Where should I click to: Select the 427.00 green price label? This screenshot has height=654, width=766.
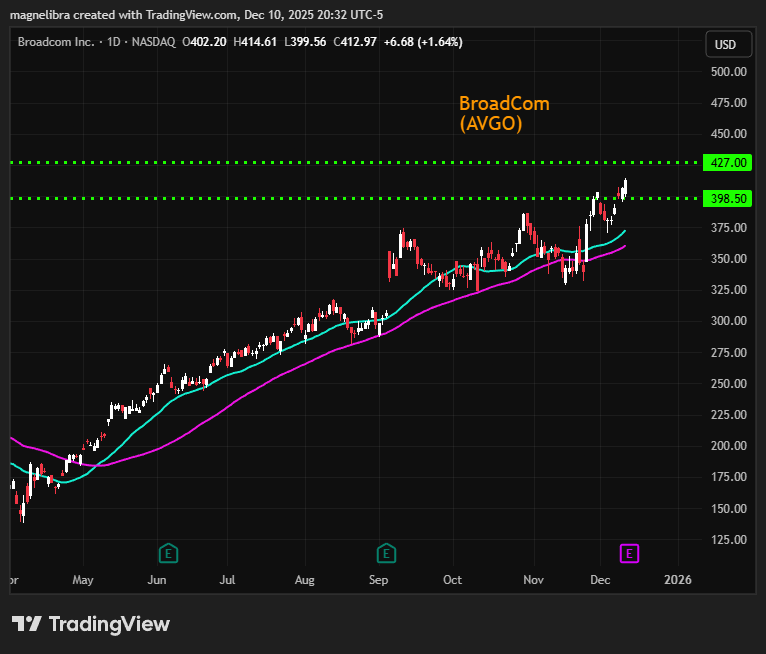coord(727,163)
